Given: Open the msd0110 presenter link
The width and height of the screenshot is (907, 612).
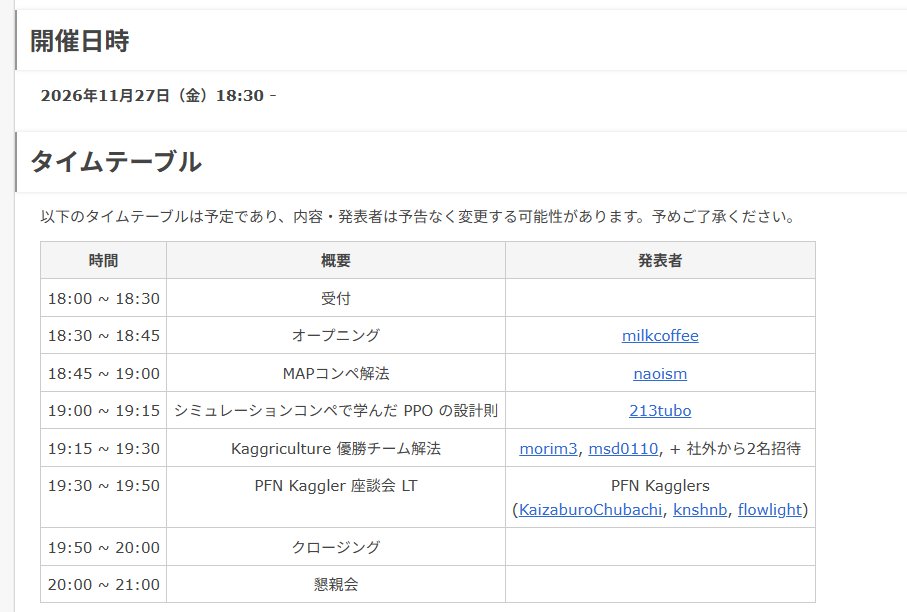Looking at the screenshot, I should (x=623, y=448).
